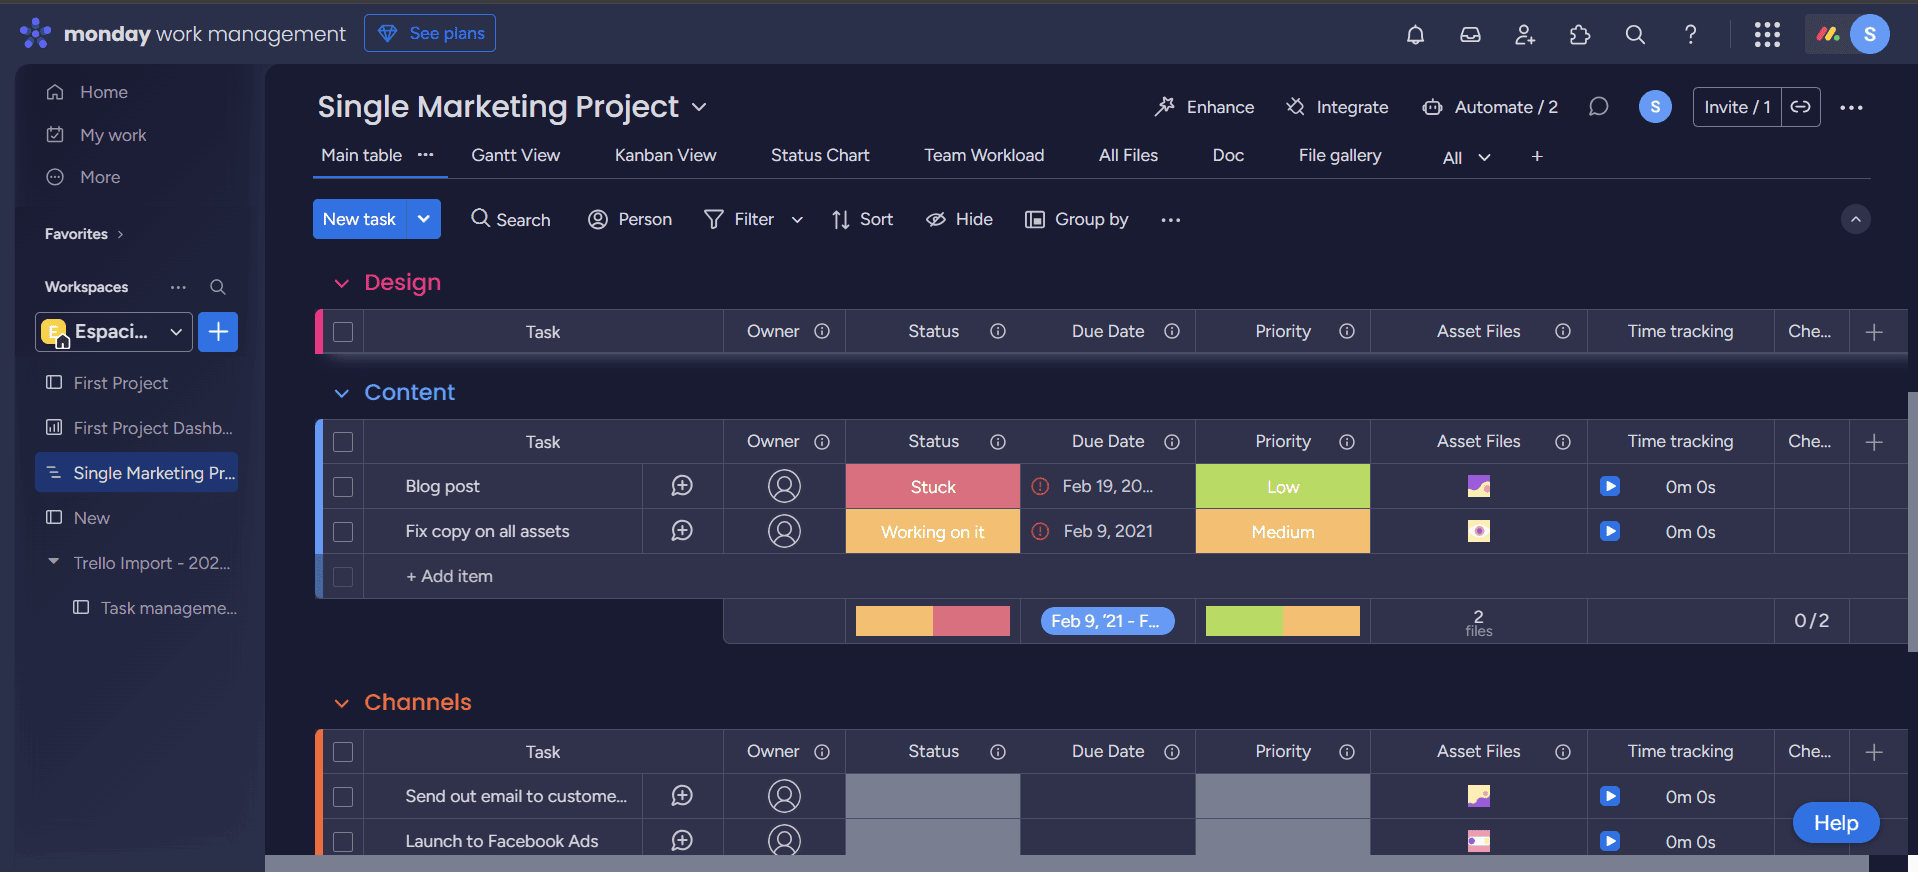Start time tracking for Blog post
The image size is (1918, 872).
[x=1610, y=486]
